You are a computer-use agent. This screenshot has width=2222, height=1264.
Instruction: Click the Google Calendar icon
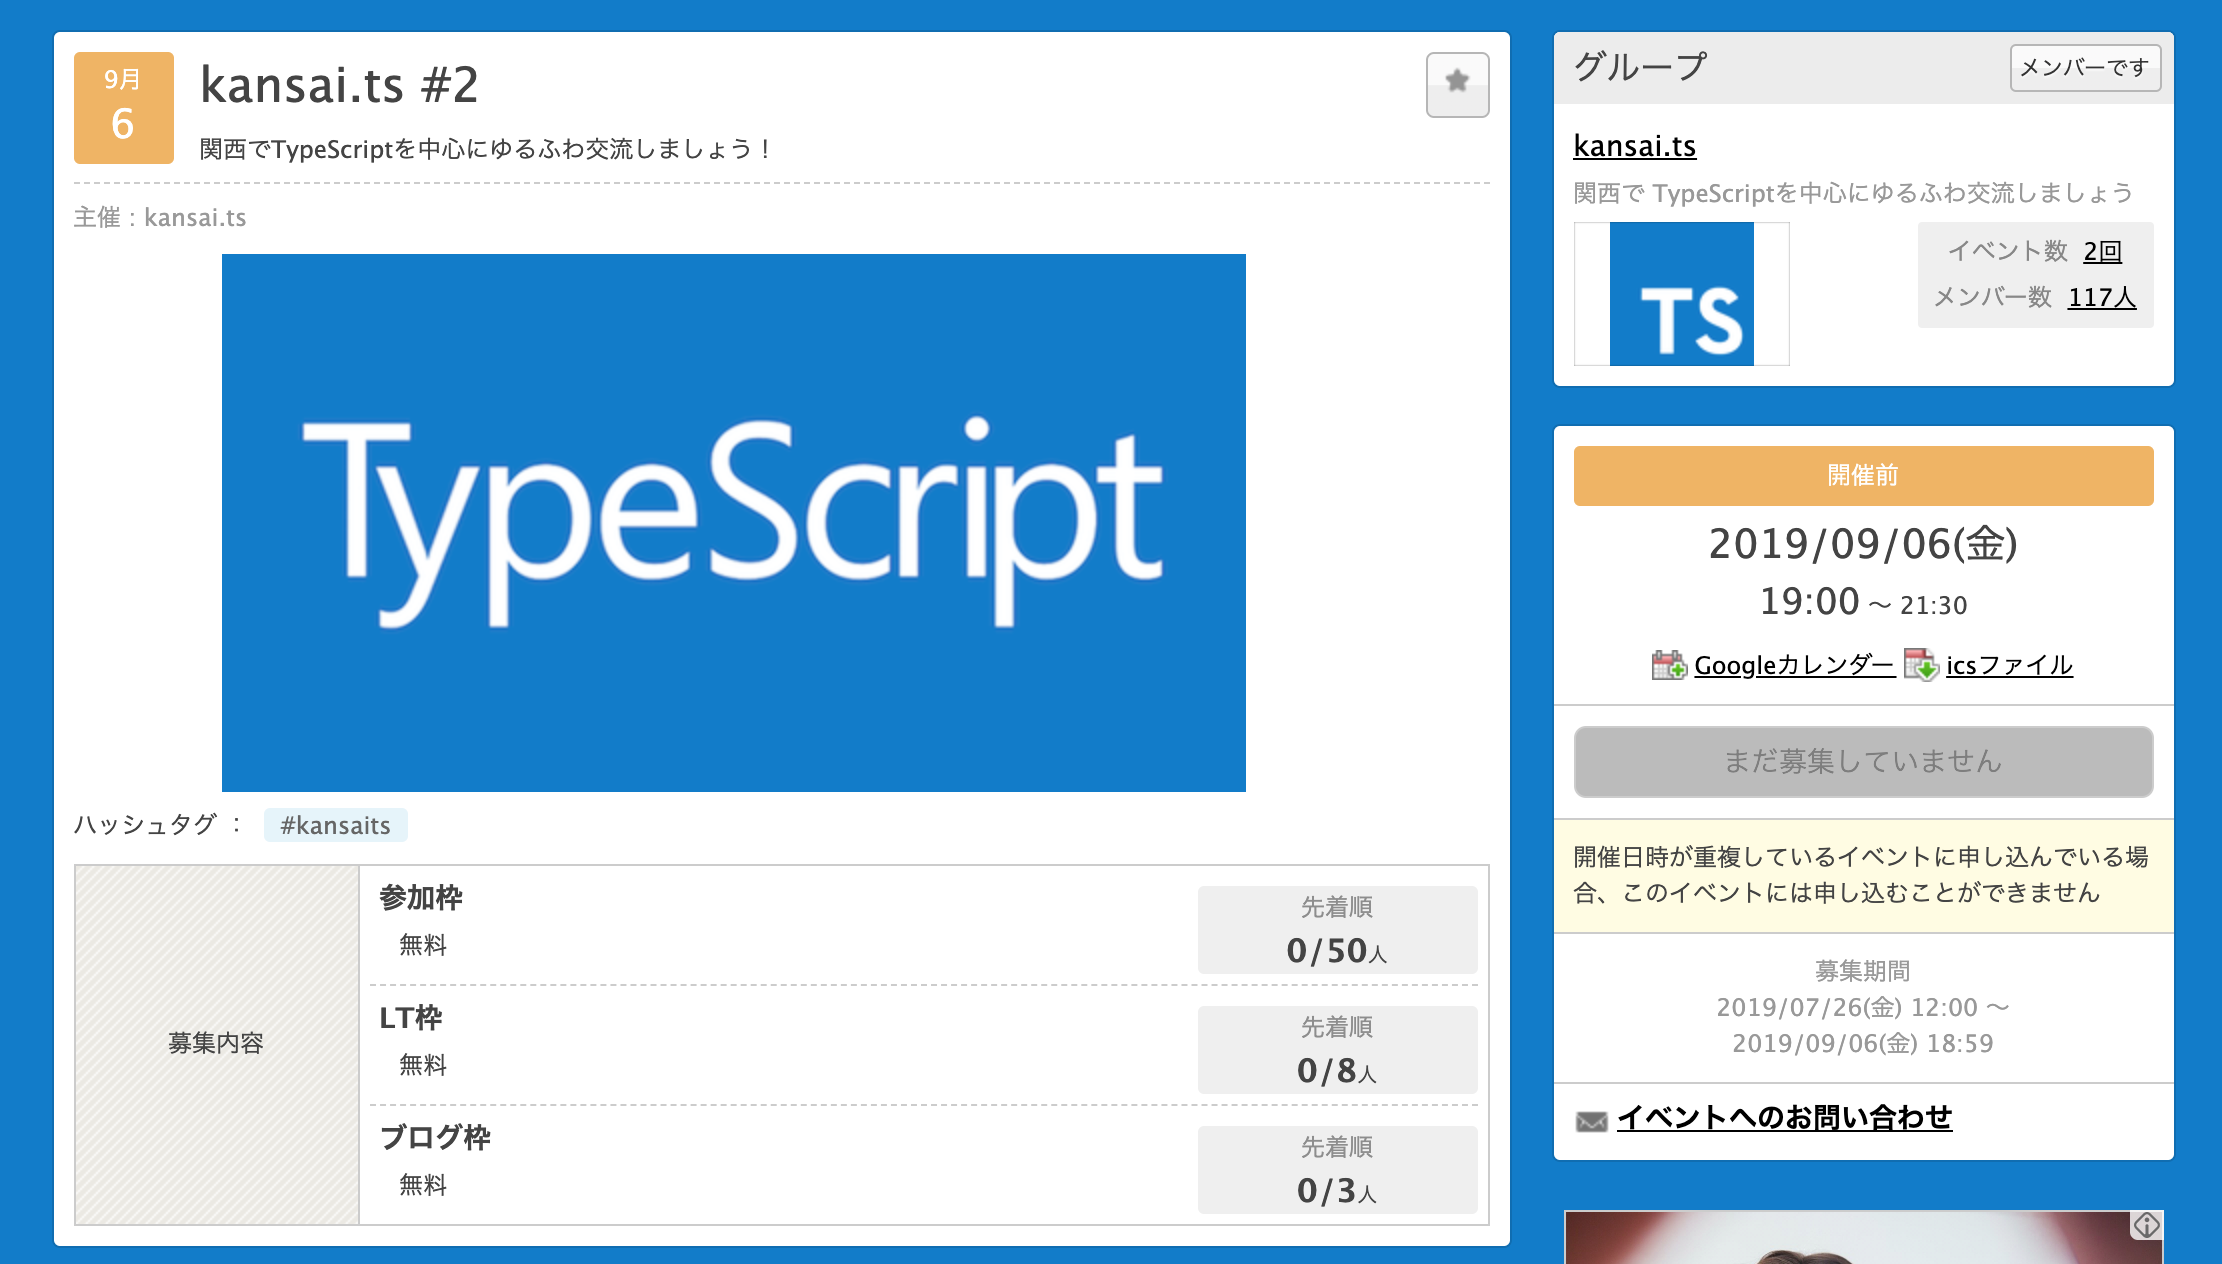(1668, 665)
